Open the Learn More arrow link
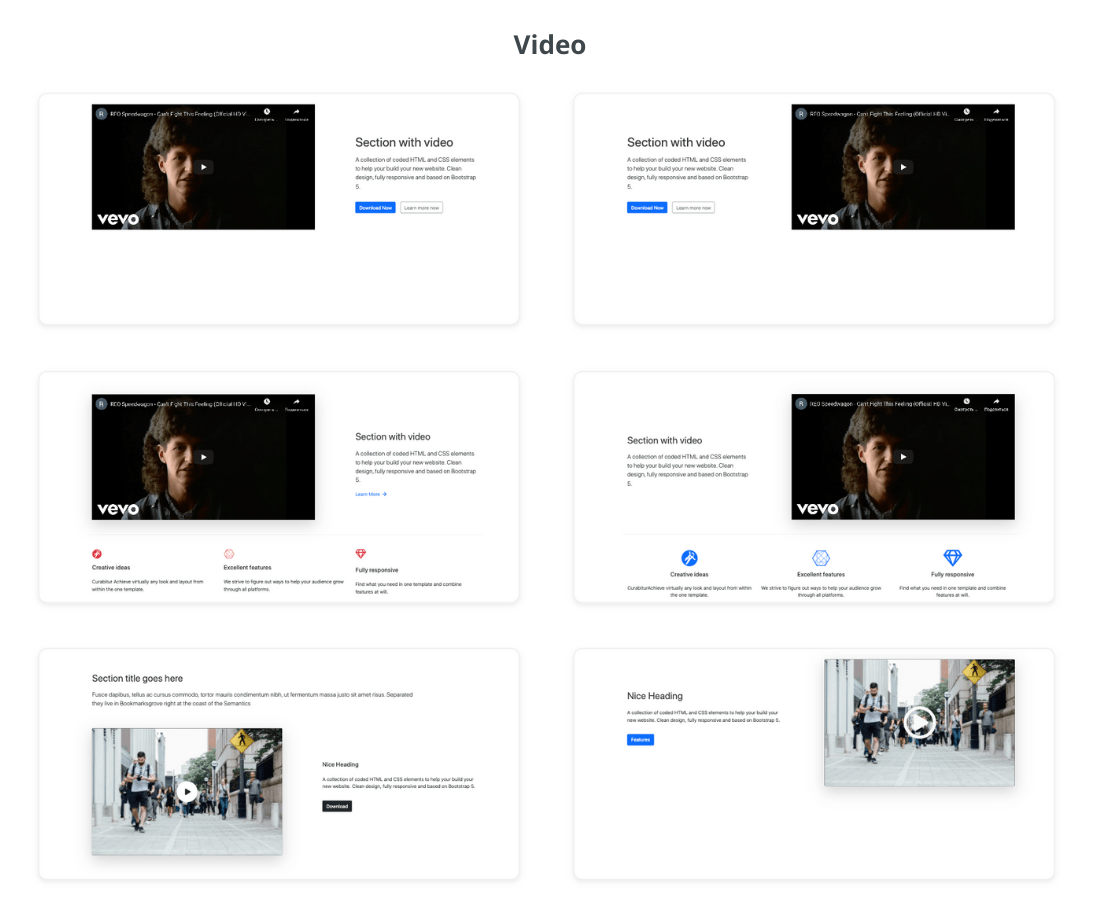1100x900 pixels. point(371,494)
